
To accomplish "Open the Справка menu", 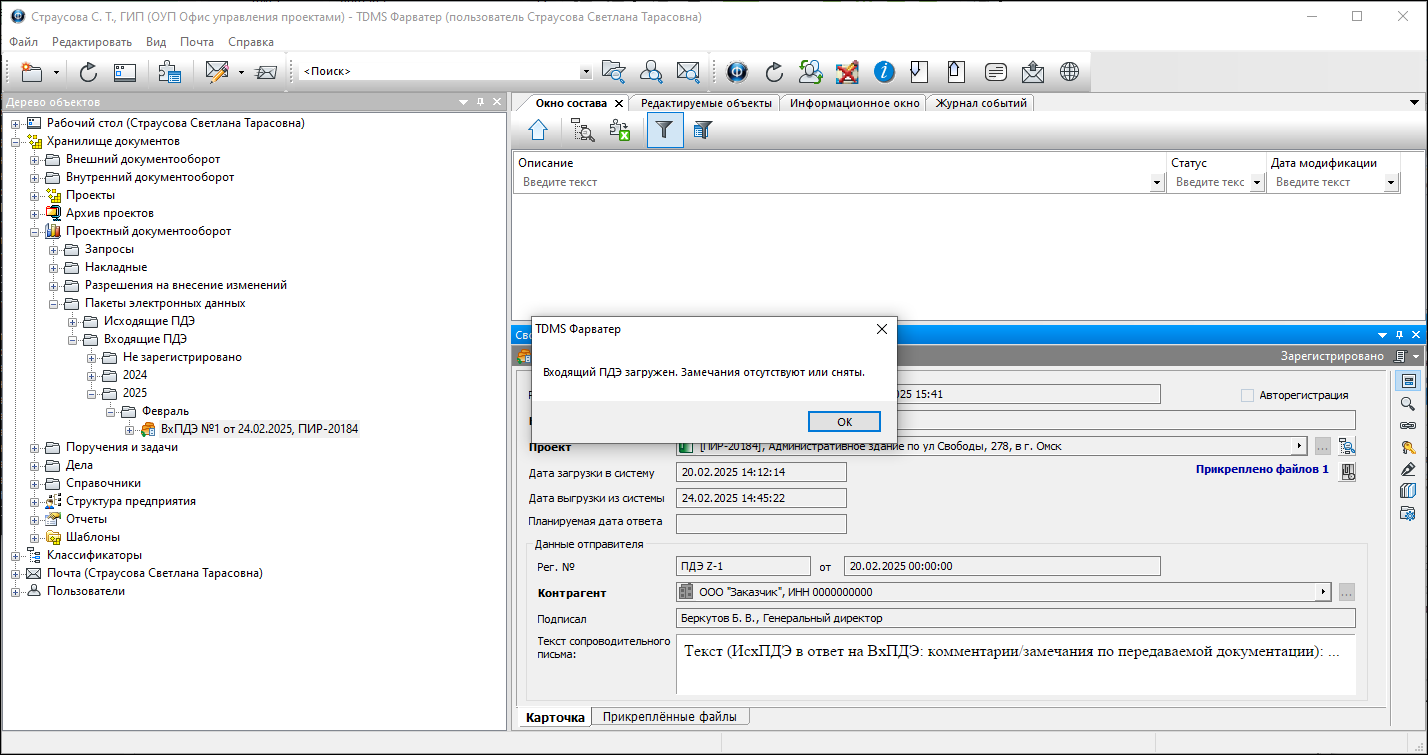I will coord(251,42).
